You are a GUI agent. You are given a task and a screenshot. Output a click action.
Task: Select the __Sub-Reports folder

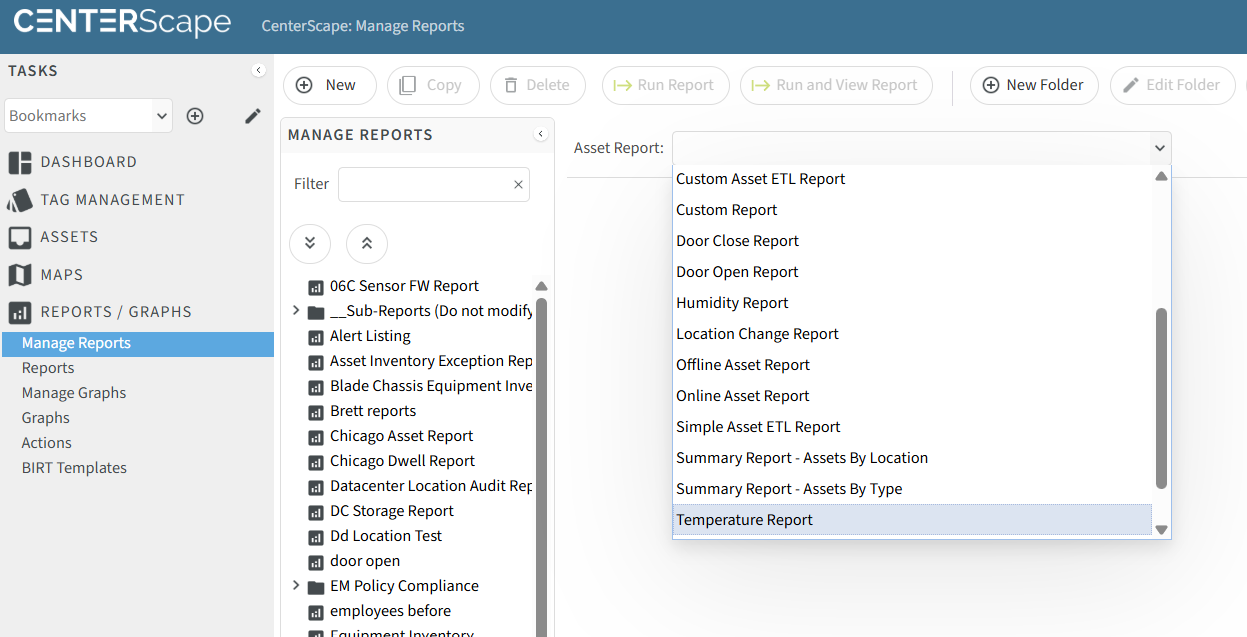420,311
